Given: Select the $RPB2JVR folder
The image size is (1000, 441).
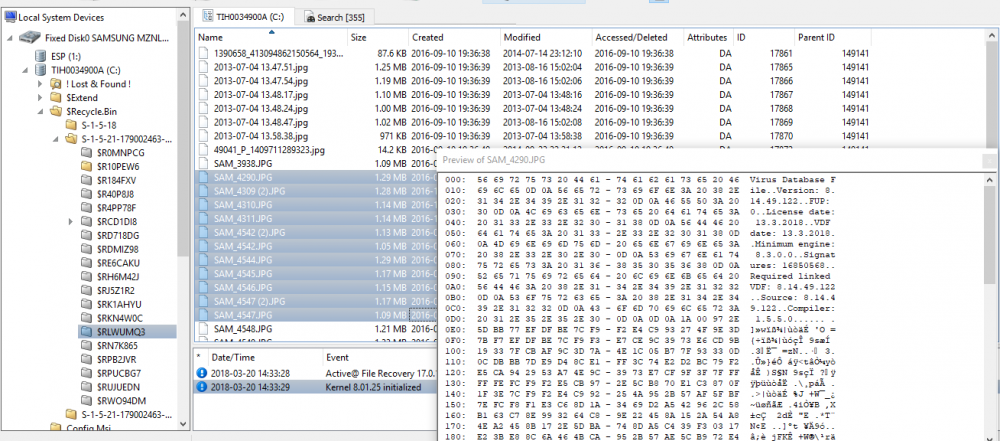Looking at the screenshot, I should click(x=117, y=359).
